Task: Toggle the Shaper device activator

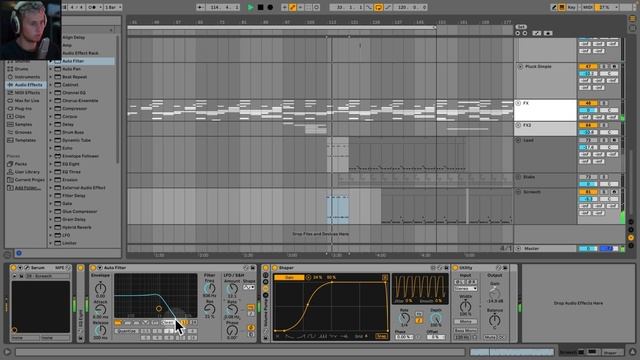Action: [274, 268]
